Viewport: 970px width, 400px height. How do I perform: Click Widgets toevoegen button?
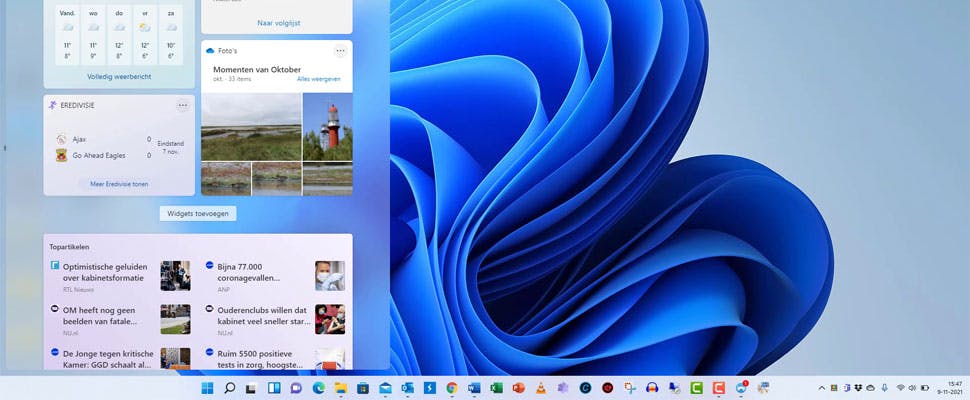[198, 213]
